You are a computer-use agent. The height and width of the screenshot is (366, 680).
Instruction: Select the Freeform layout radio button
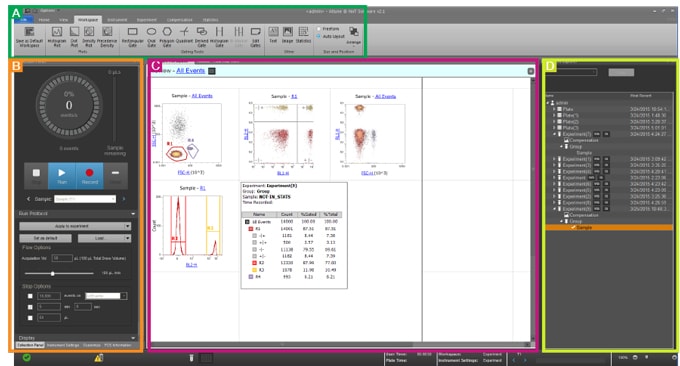(x=318, y=29)
